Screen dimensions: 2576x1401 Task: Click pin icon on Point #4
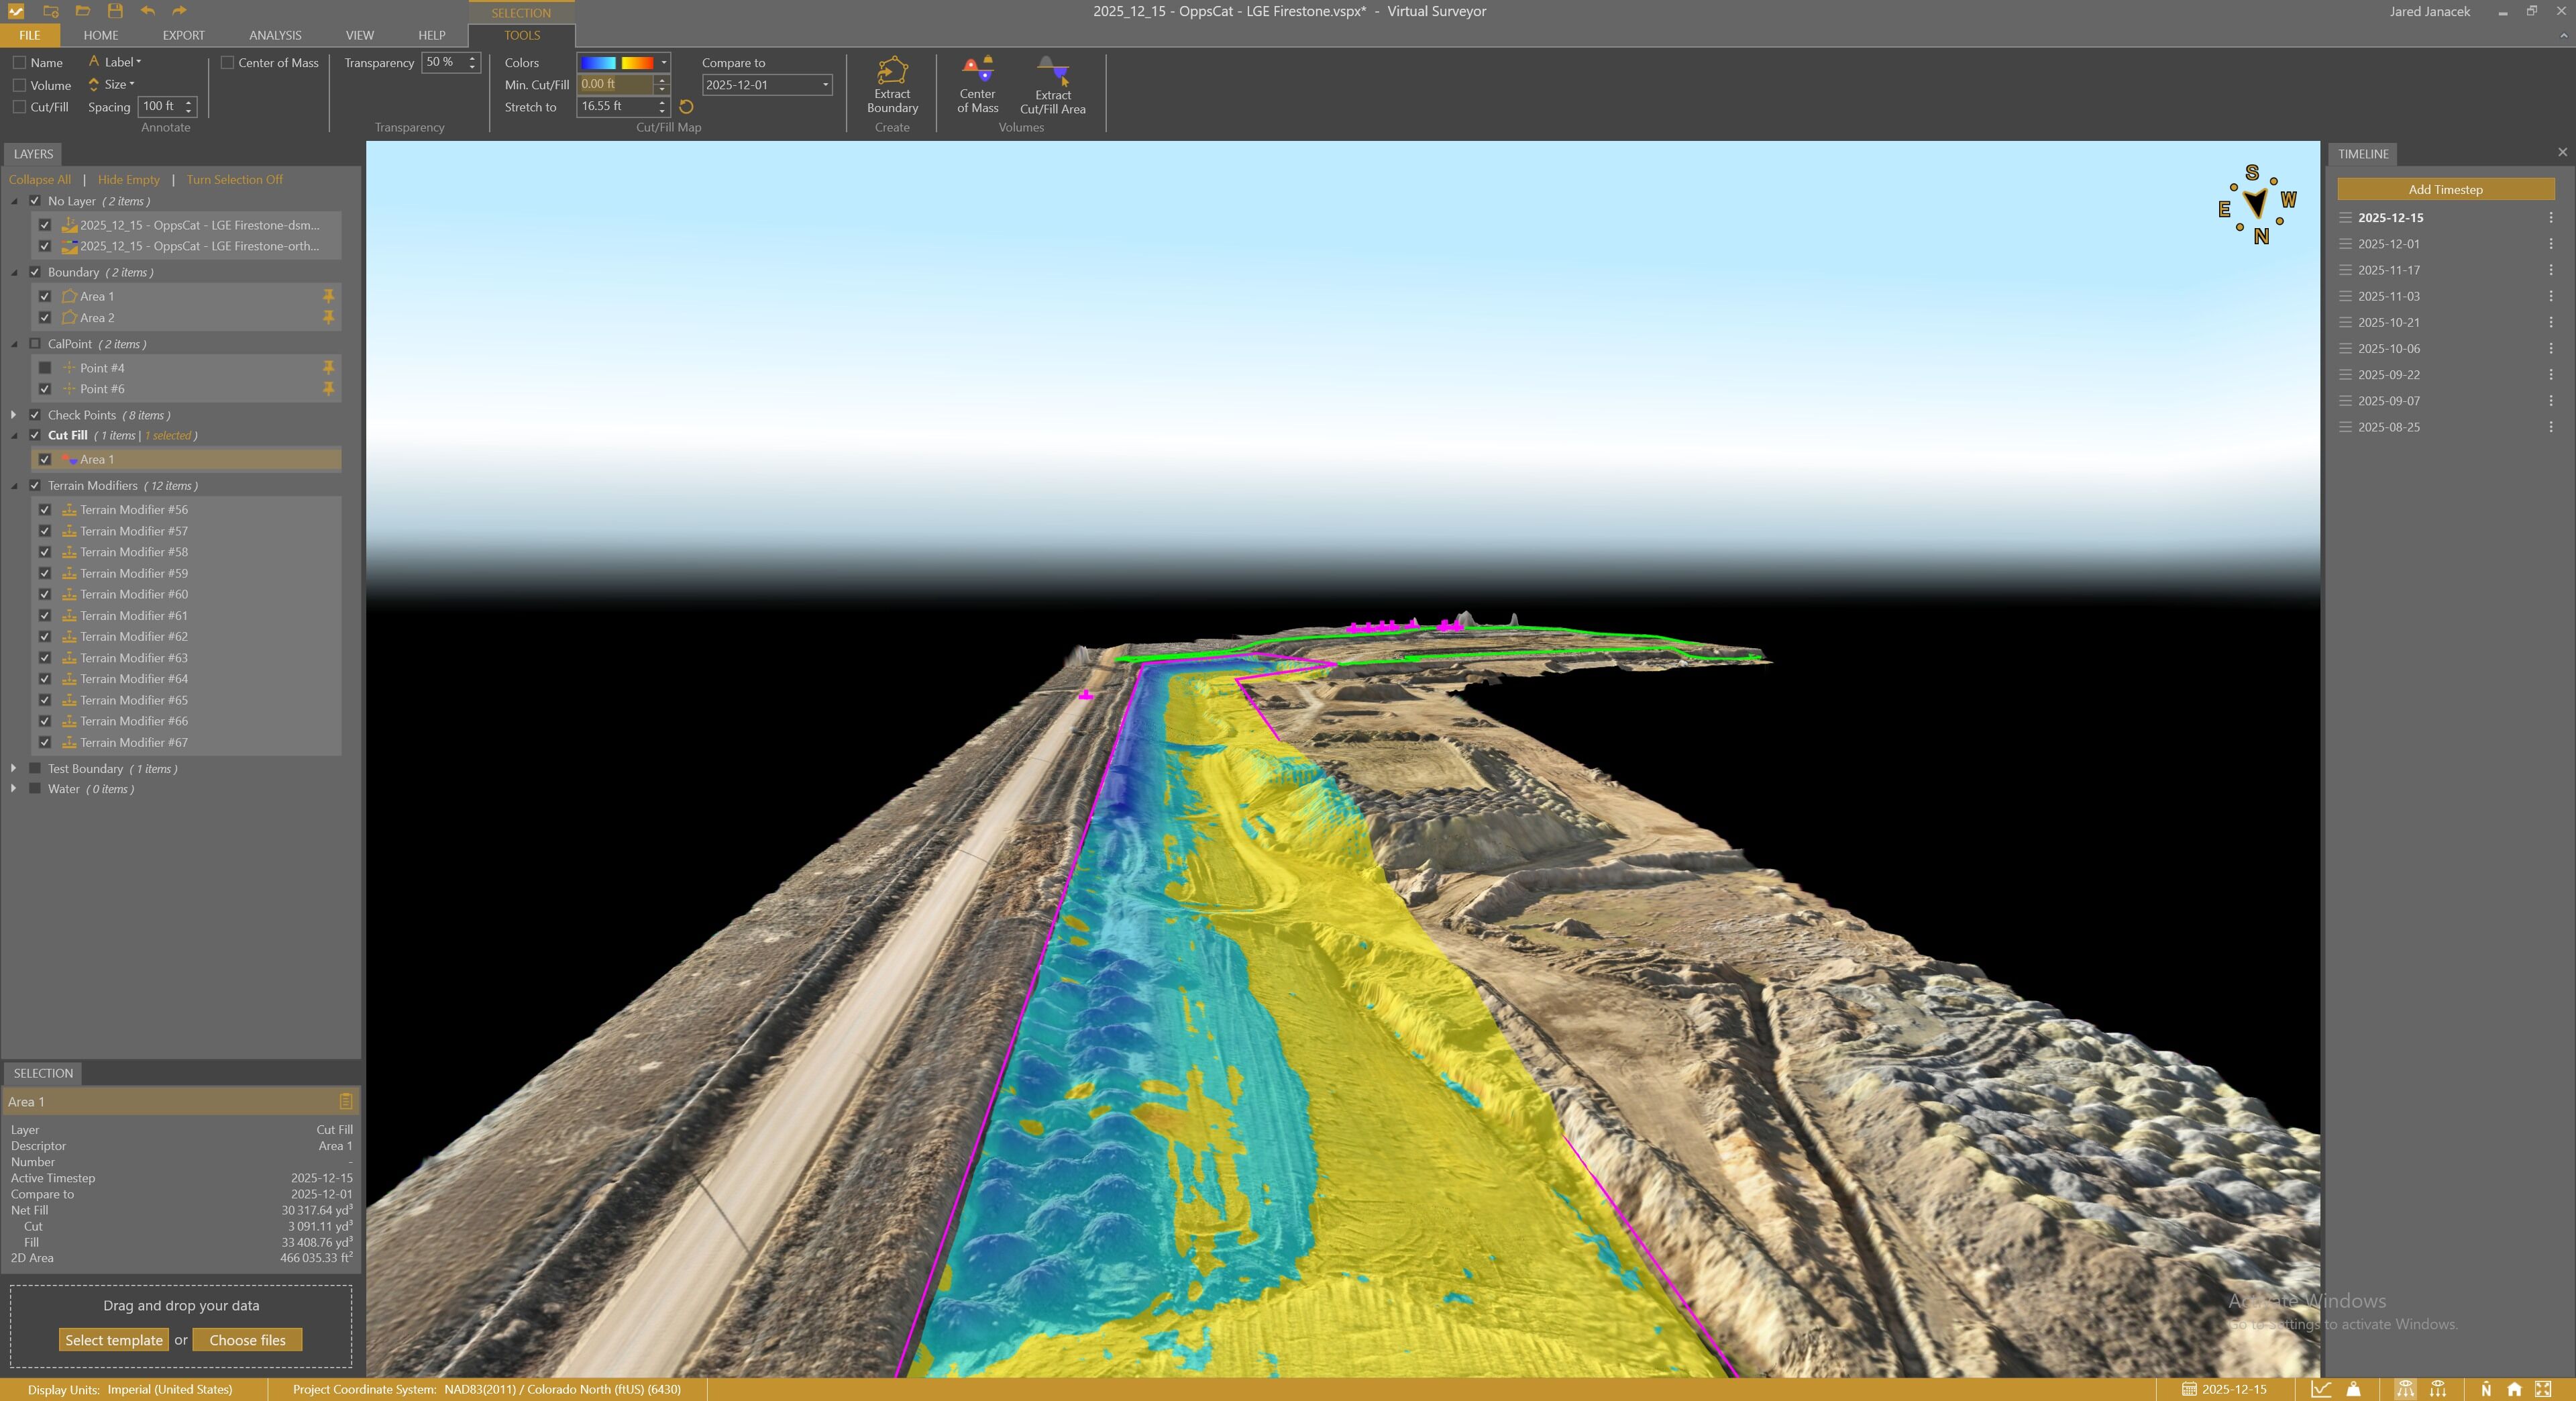(x=328, y=368)
